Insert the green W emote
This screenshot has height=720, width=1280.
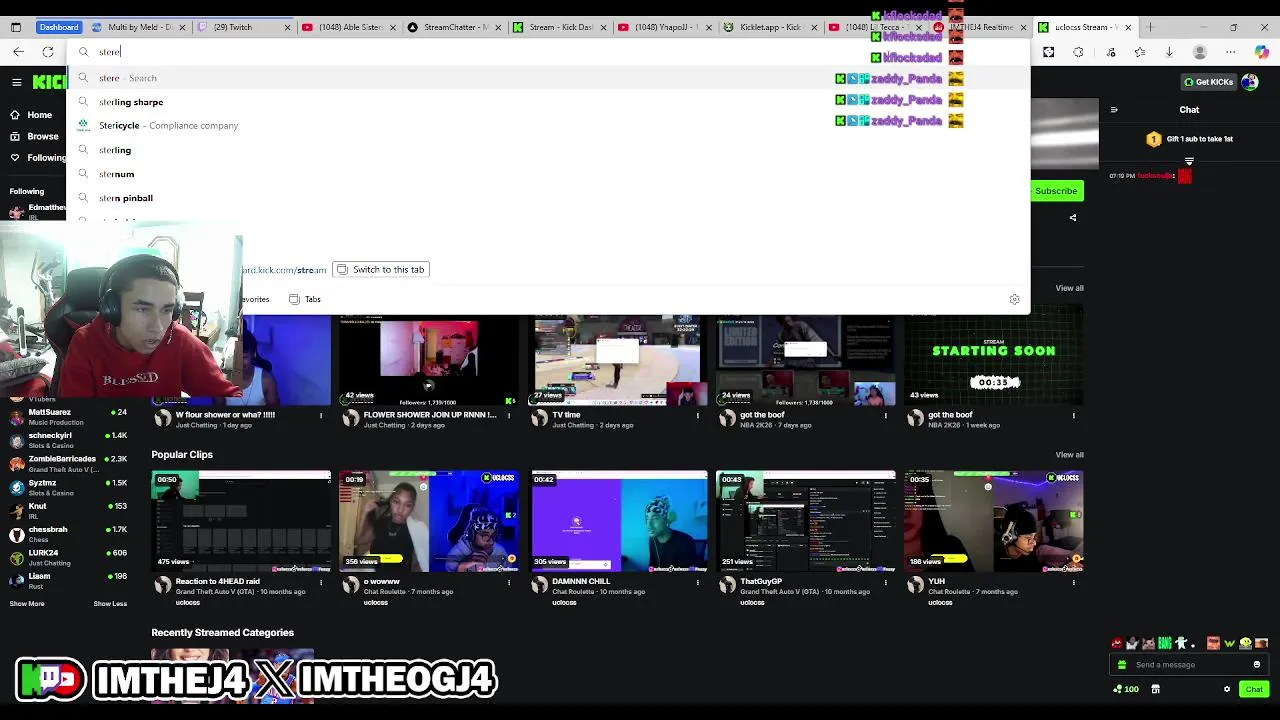[x=1230, y=643]
